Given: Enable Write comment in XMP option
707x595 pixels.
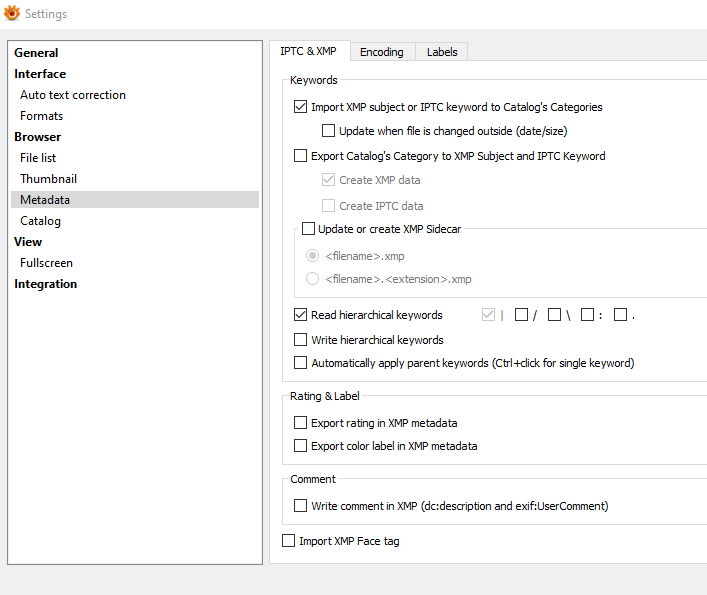Looking at the screenshot, I should pos(301,506).
